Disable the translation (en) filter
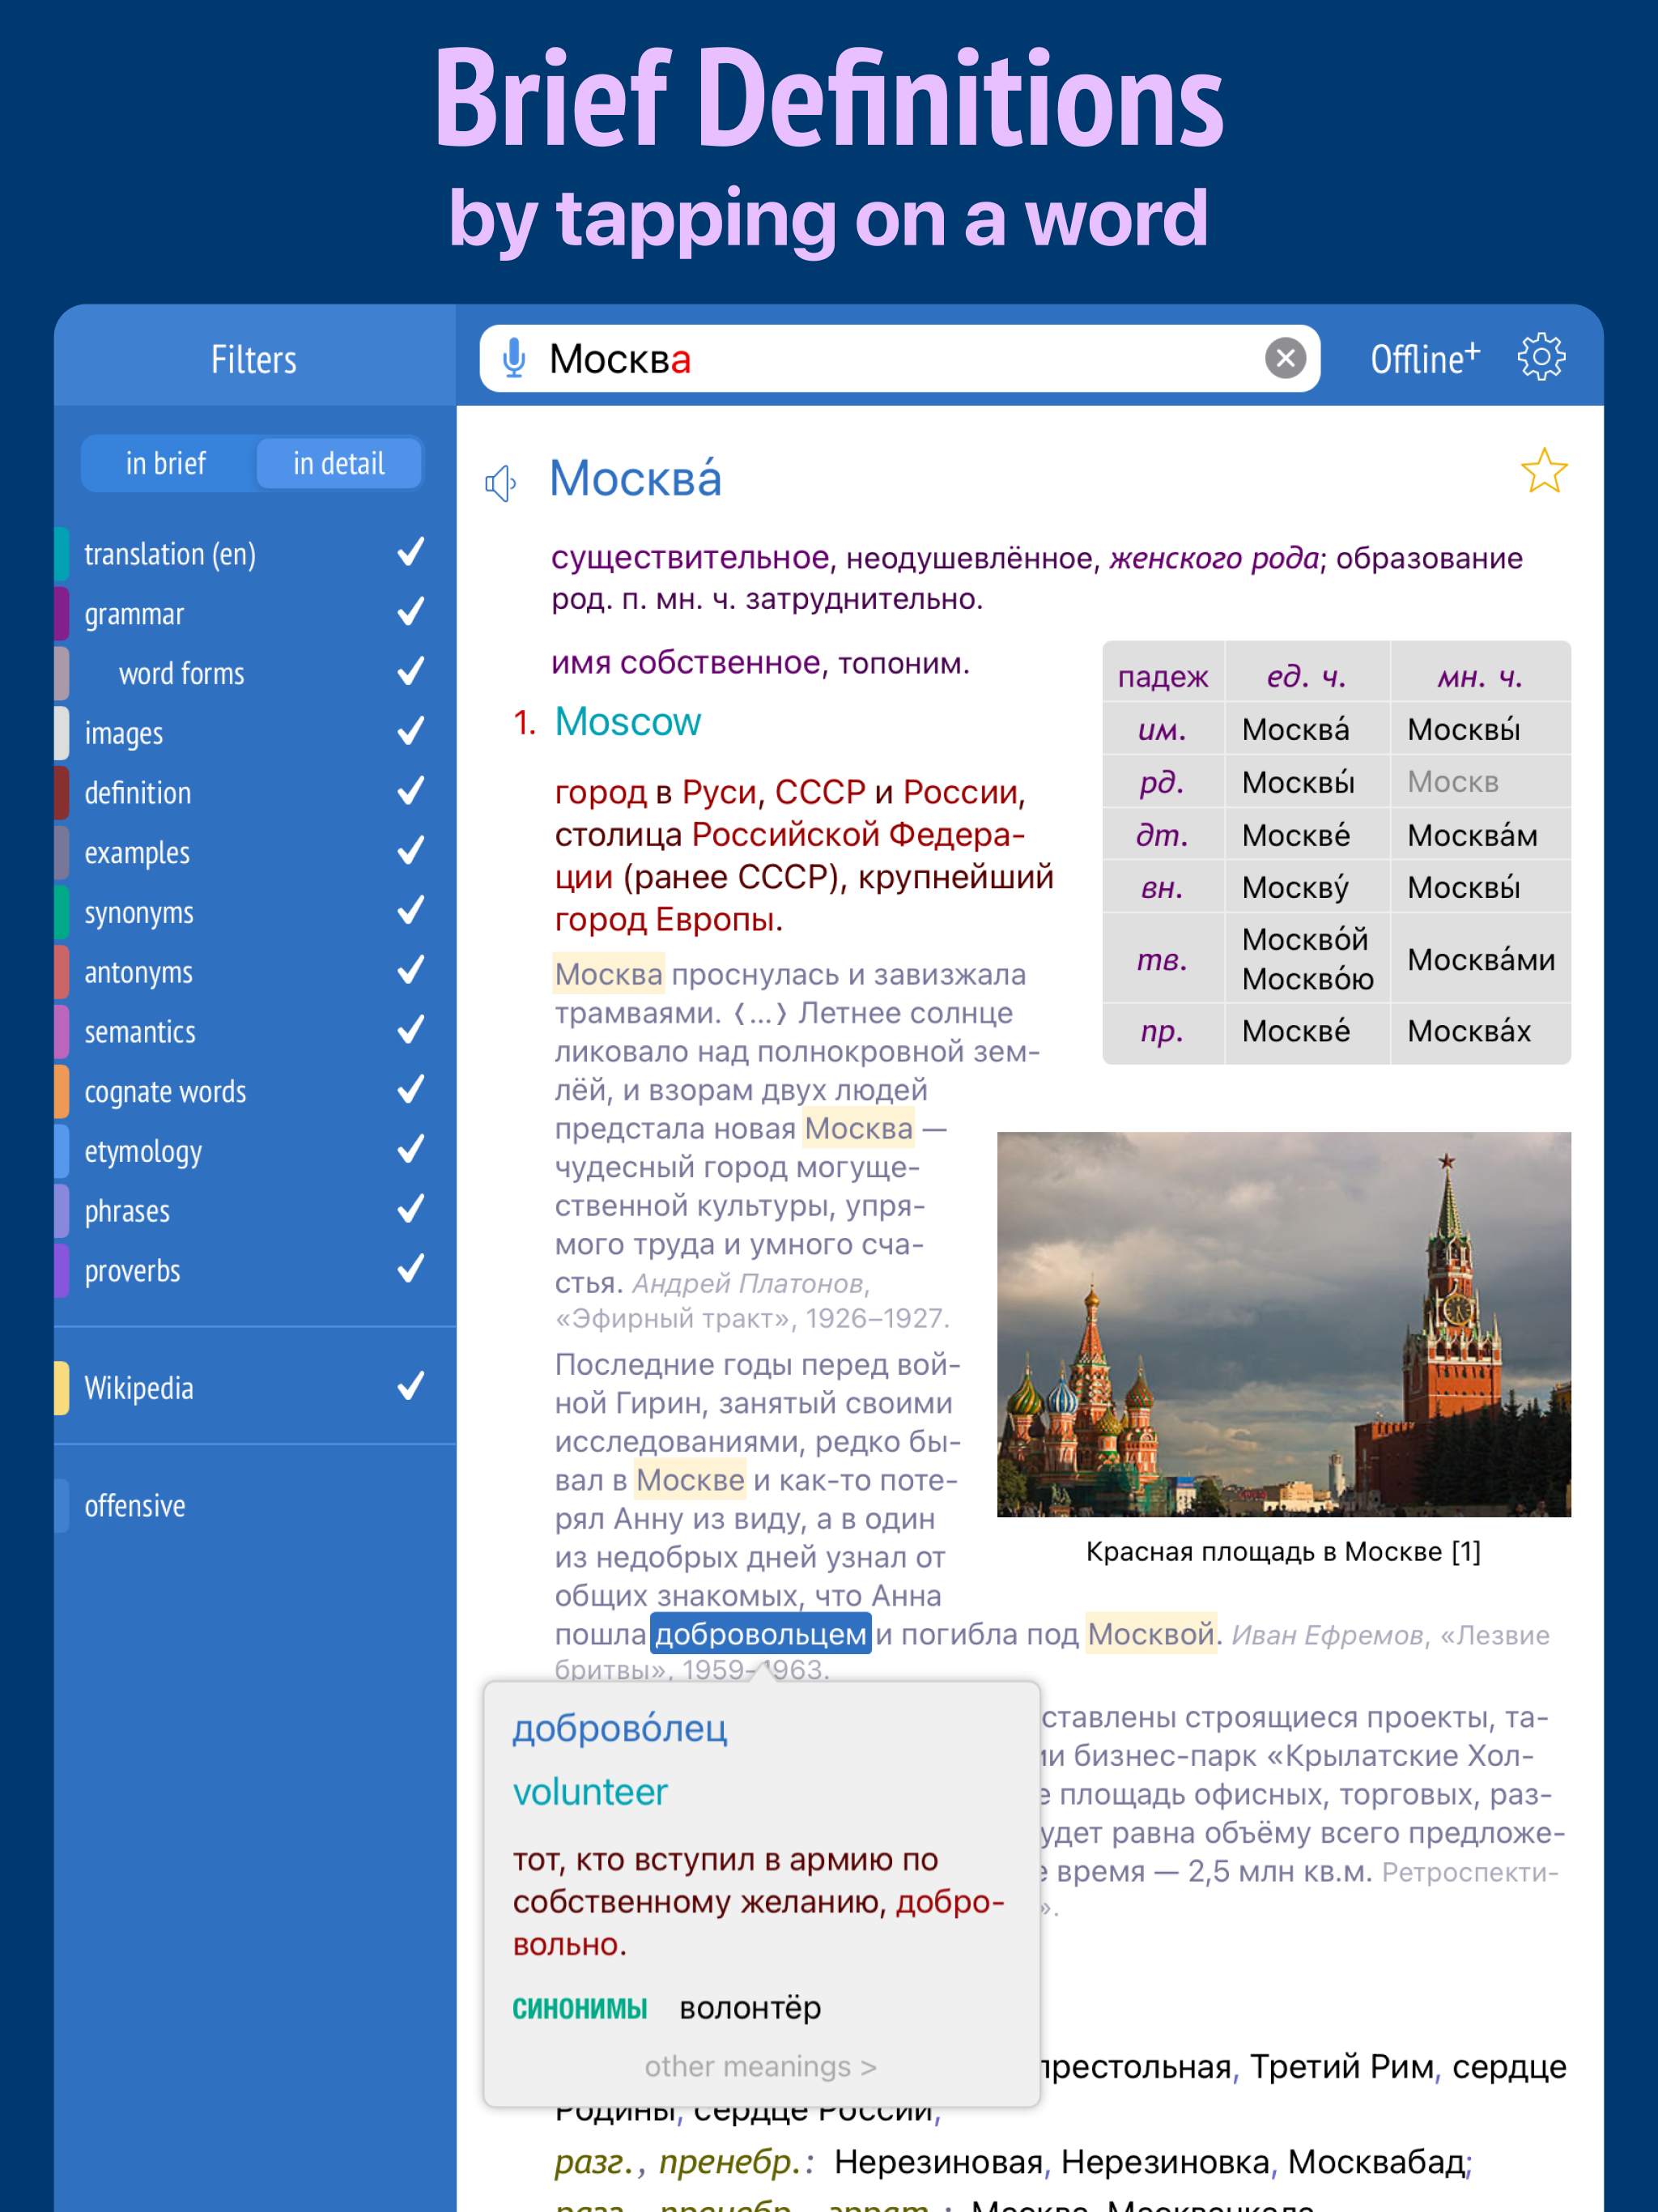The width and height of the screenshot is (1658, 2212). (408, 553)
